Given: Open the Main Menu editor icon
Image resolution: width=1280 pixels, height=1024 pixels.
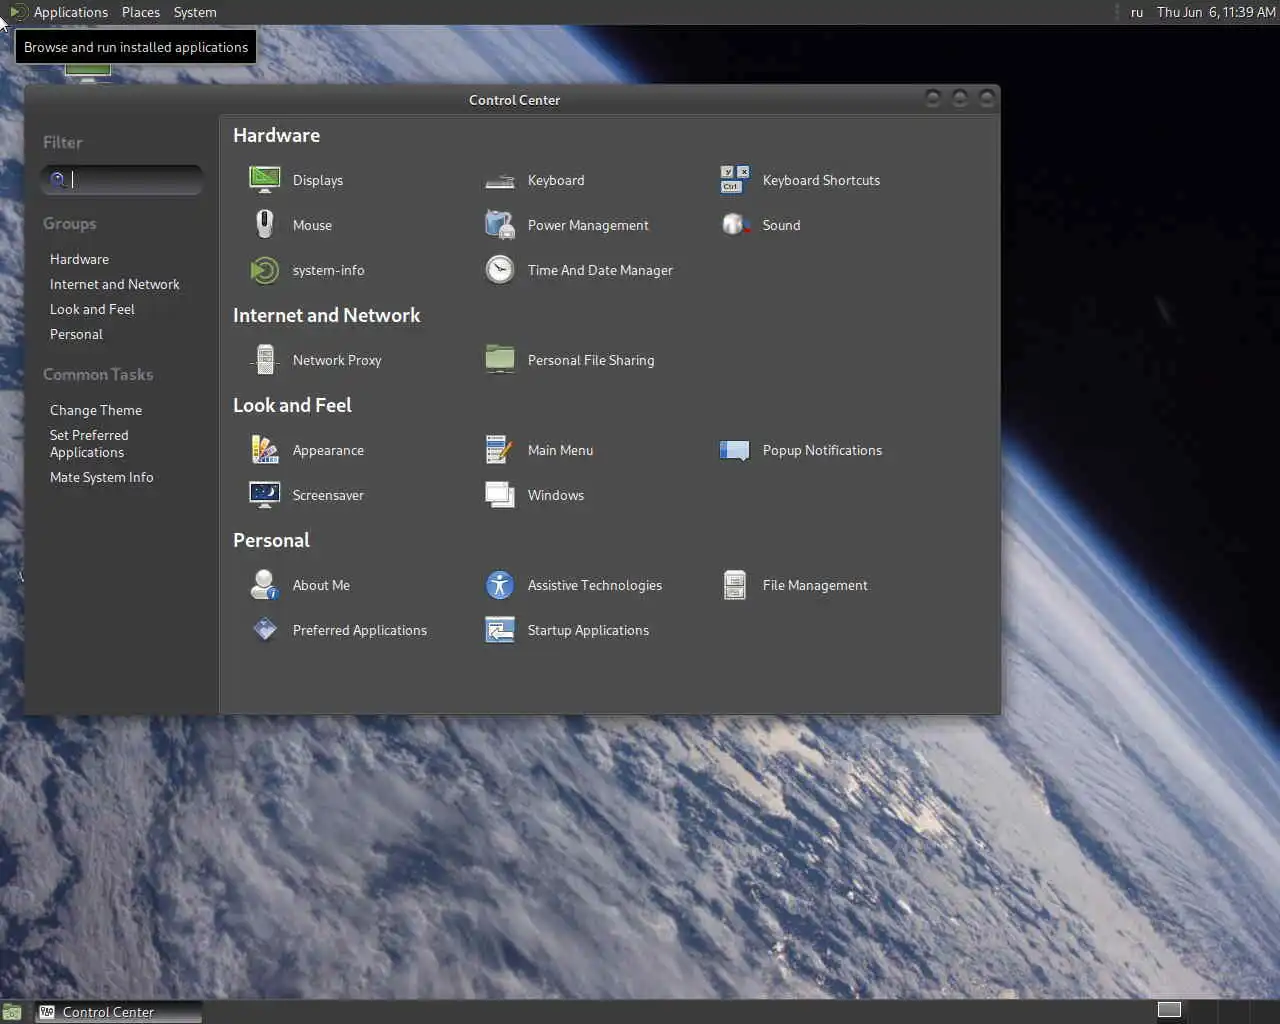Looking at the screenshot, I should click(x=500, y=450).
